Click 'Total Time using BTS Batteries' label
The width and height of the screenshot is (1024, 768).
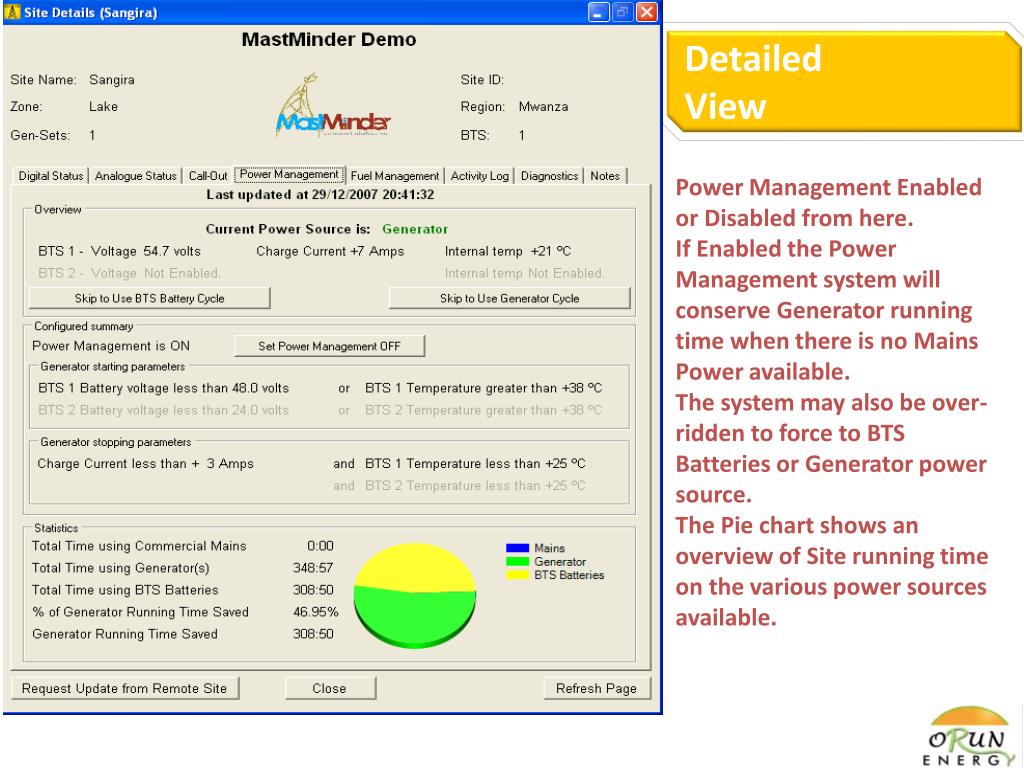coord(125,590)
